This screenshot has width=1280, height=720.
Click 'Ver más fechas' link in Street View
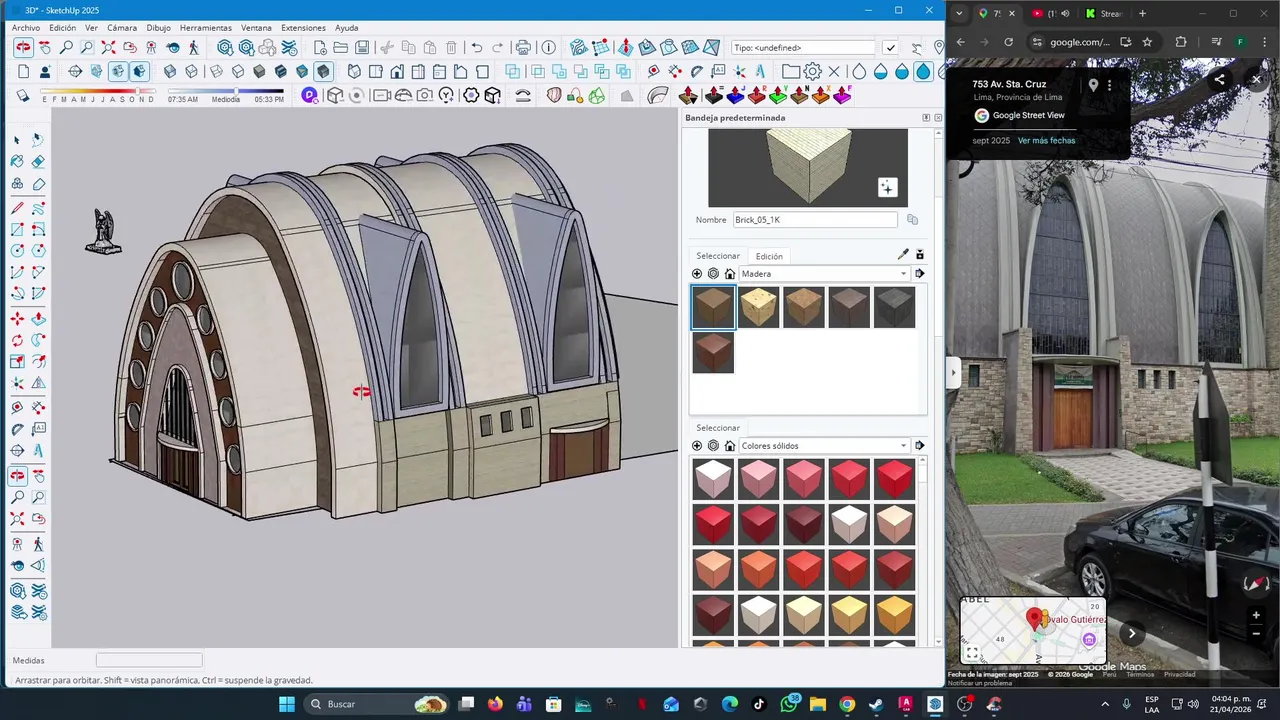tap(1046, 141)
